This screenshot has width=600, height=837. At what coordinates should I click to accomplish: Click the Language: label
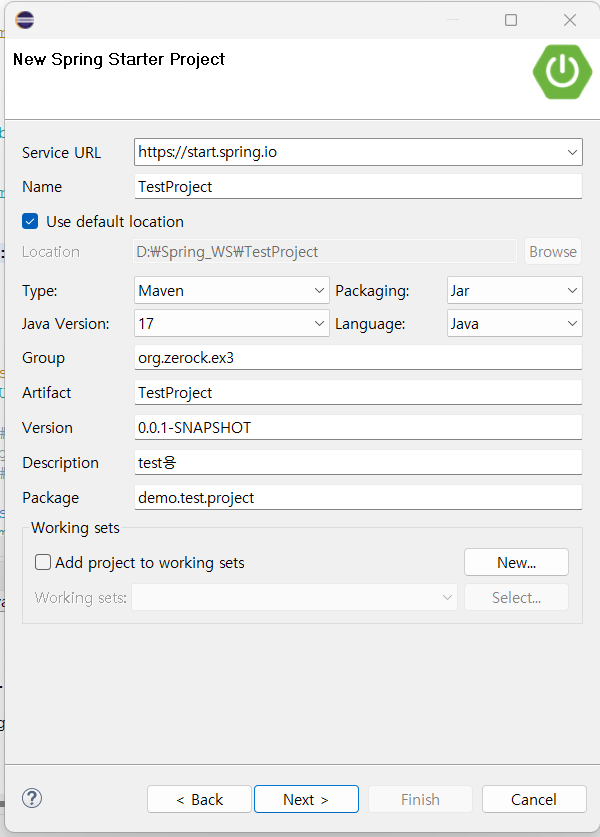370,324
